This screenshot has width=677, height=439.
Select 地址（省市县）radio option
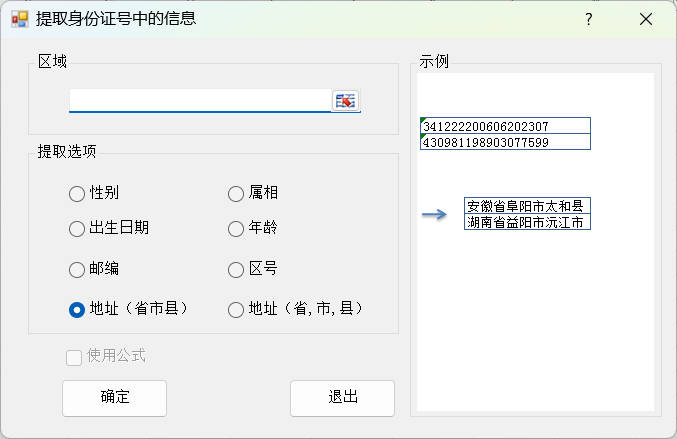click(x=77, y=309)
